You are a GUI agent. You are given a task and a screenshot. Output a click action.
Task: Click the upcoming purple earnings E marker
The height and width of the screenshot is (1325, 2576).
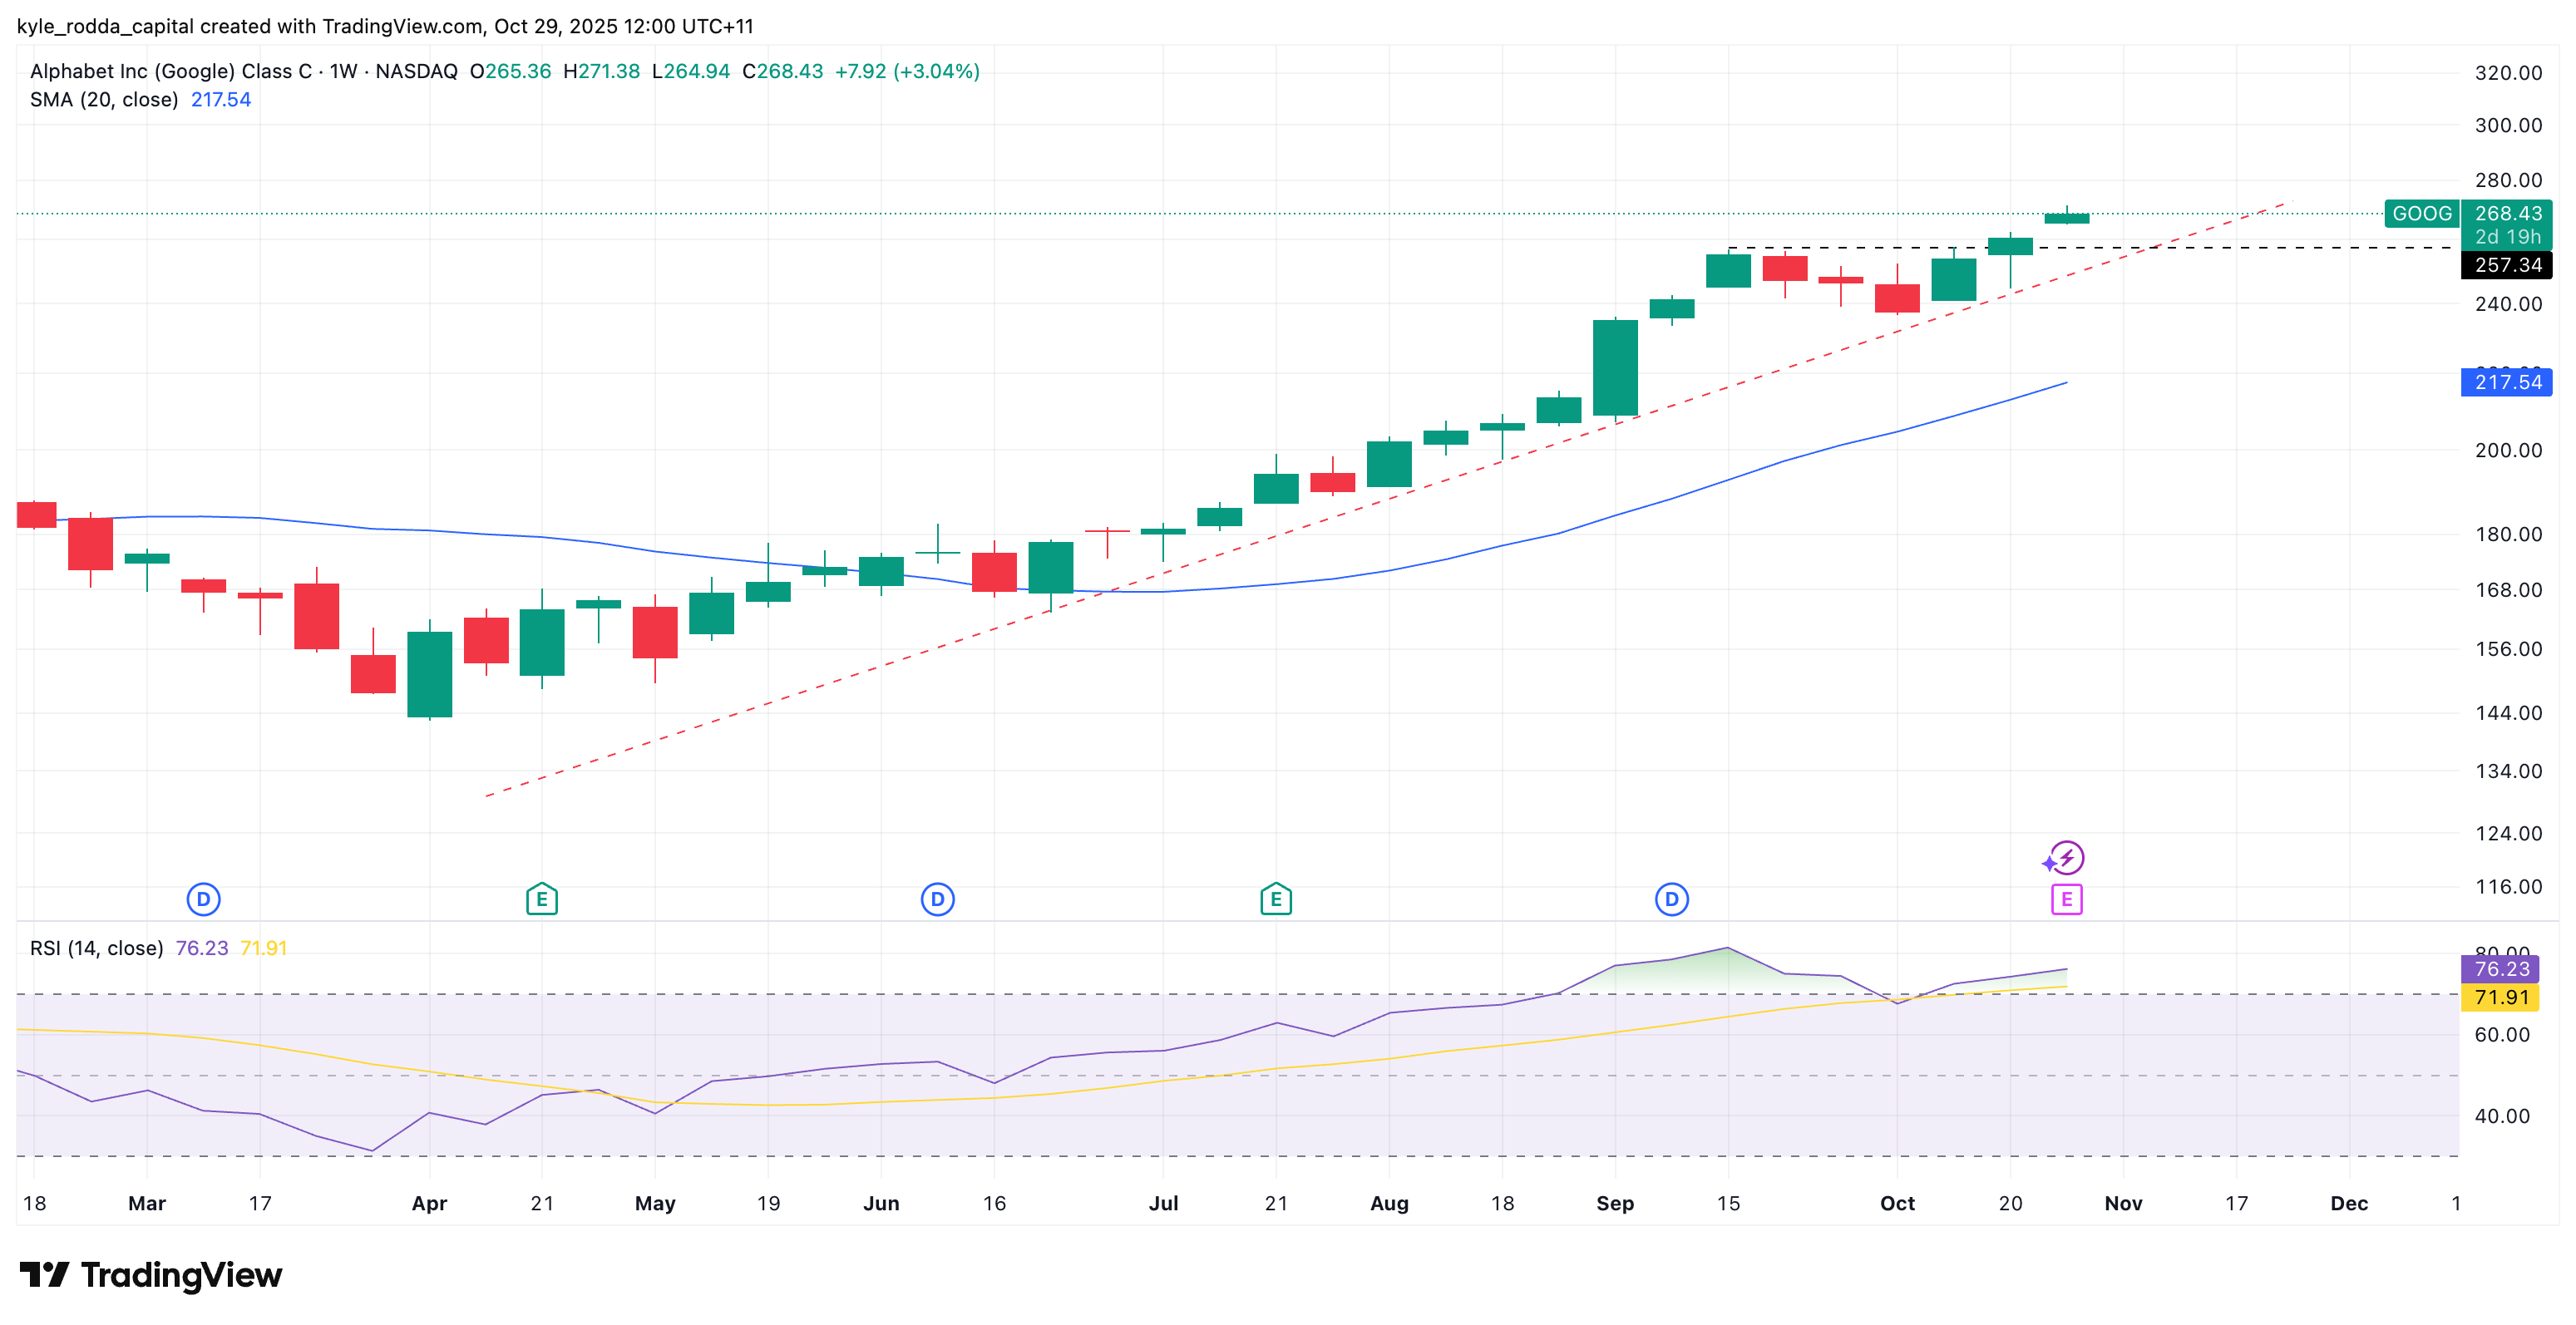point(2066,899)
